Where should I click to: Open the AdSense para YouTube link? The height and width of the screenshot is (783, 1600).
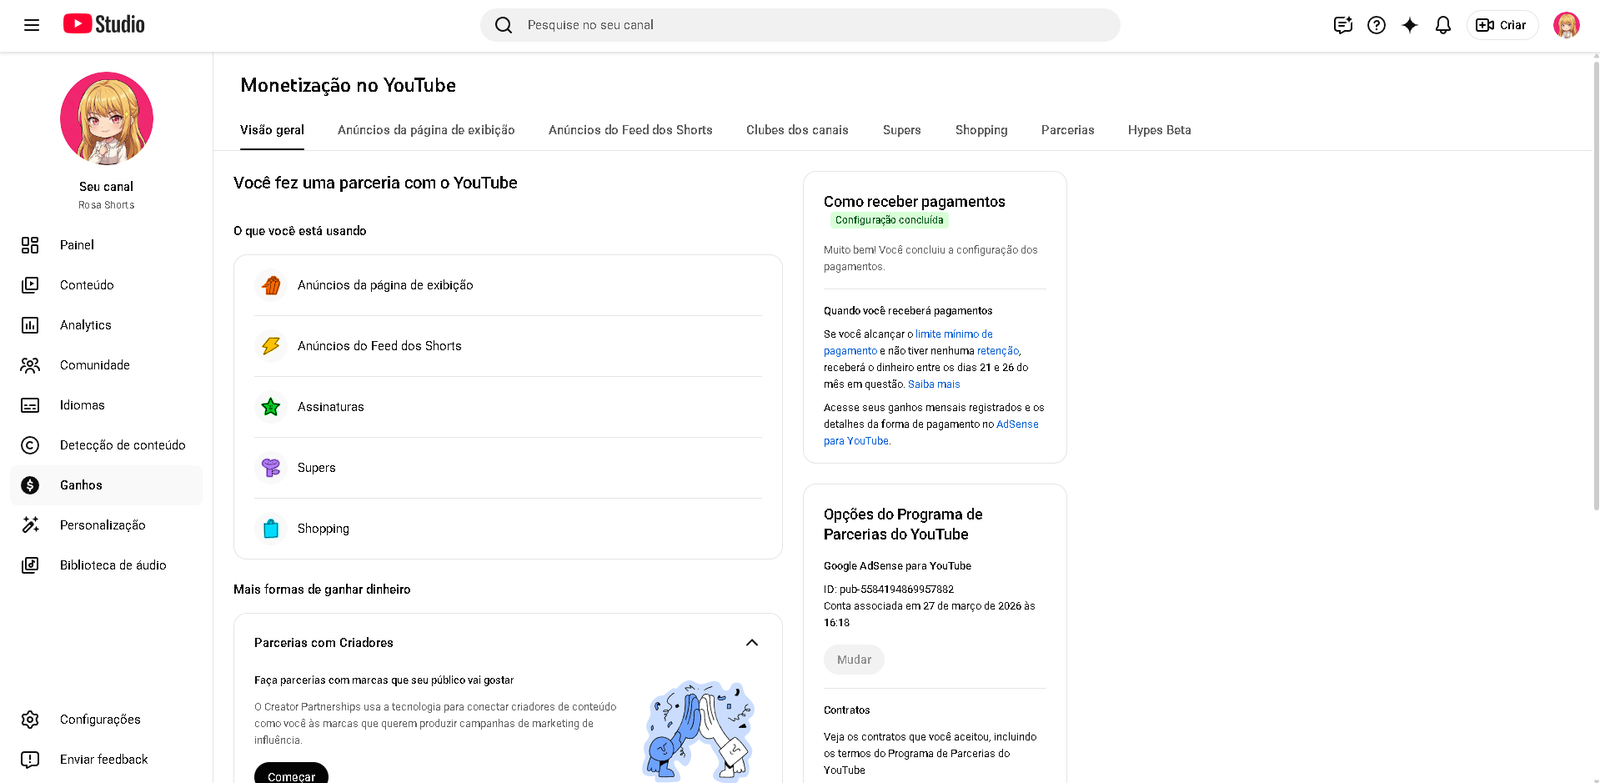931,432
